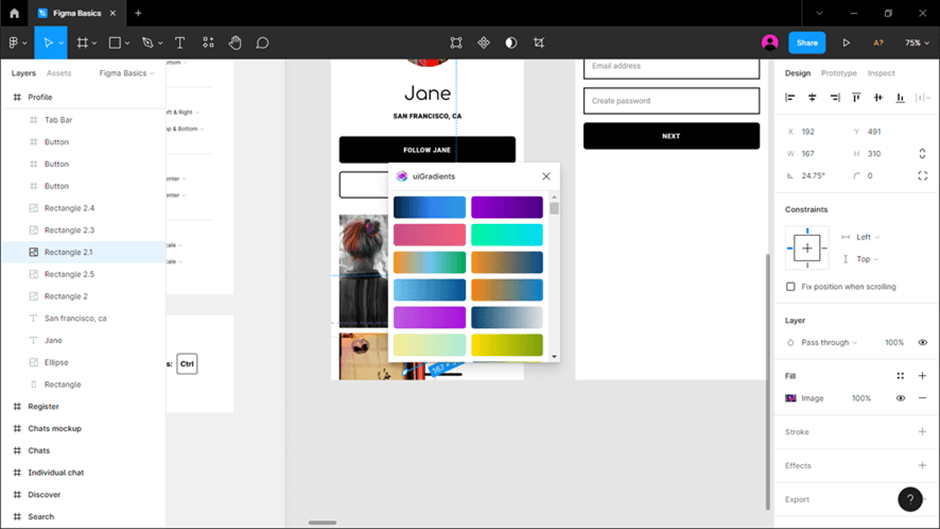Switch to the Prototype tab
This screenshot has height=529, width=940.
point(839,73)
